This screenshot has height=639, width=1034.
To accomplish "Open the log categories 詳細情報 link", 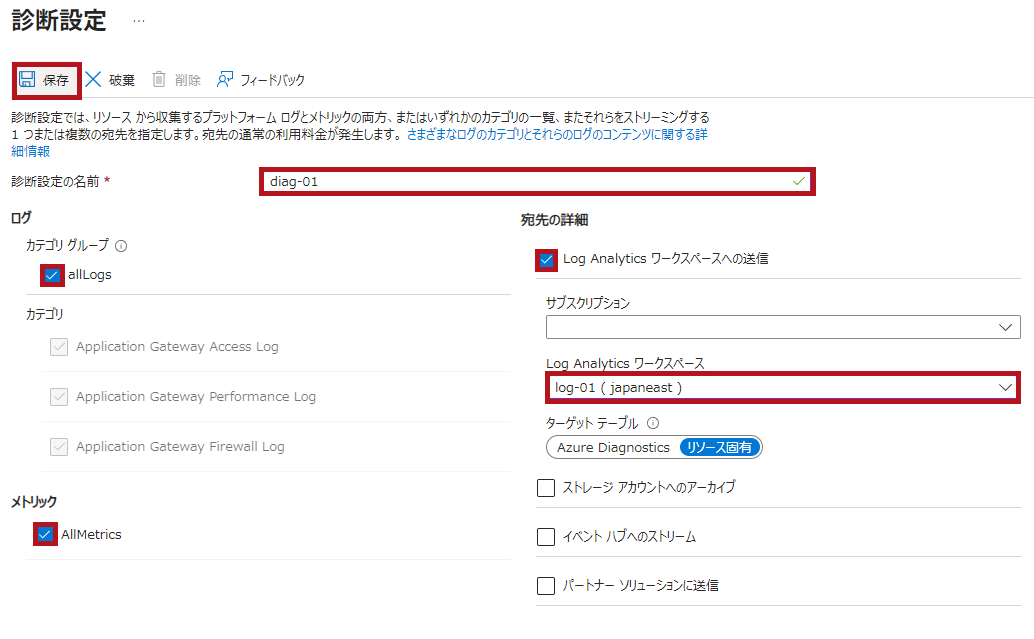I will (x=30, y=151).
